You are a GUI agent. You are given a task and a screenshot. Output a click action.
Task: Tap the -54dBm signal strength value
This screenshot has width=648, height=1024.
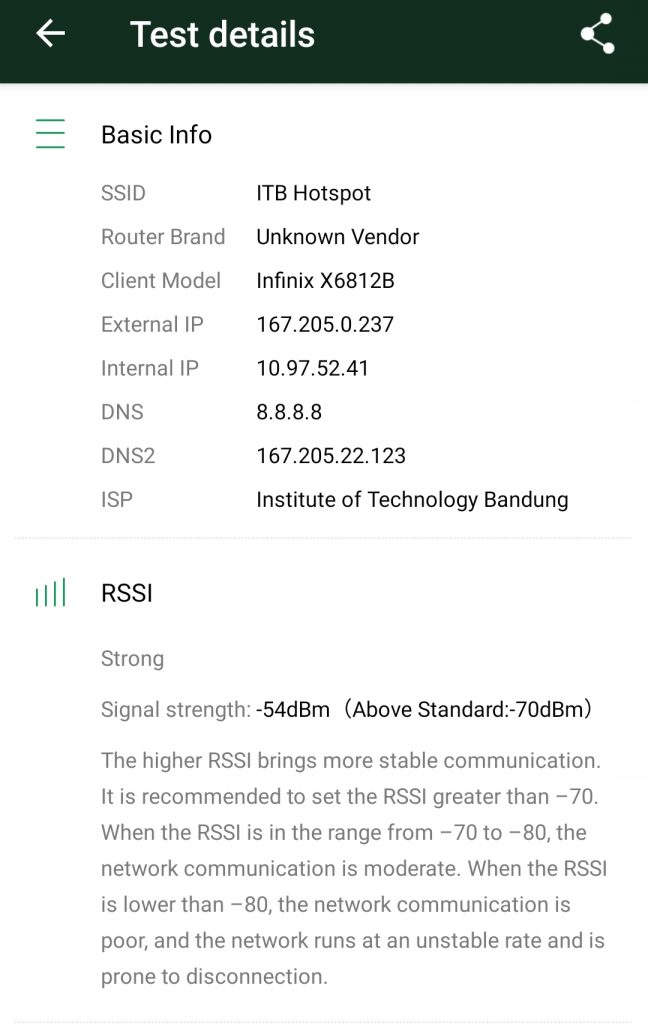pos(293,710)
